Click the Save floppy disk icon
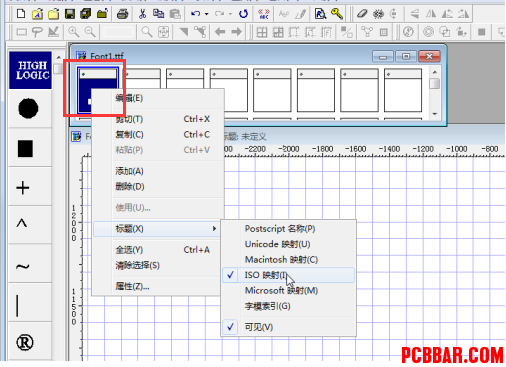The image size is (506, 367). tap(70, 14)
